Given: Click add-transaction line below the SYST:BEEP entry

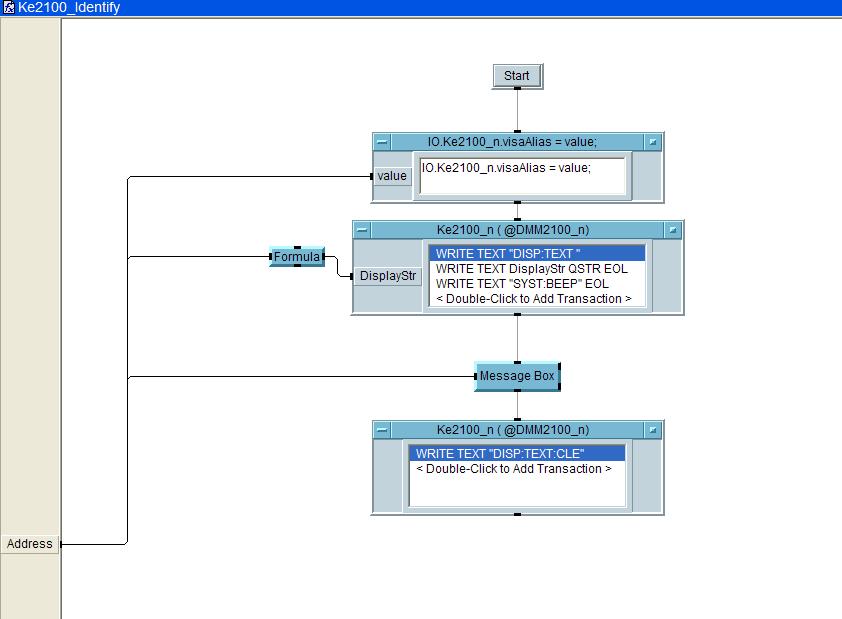Looking at the screenshot, I should coord(534,299).
